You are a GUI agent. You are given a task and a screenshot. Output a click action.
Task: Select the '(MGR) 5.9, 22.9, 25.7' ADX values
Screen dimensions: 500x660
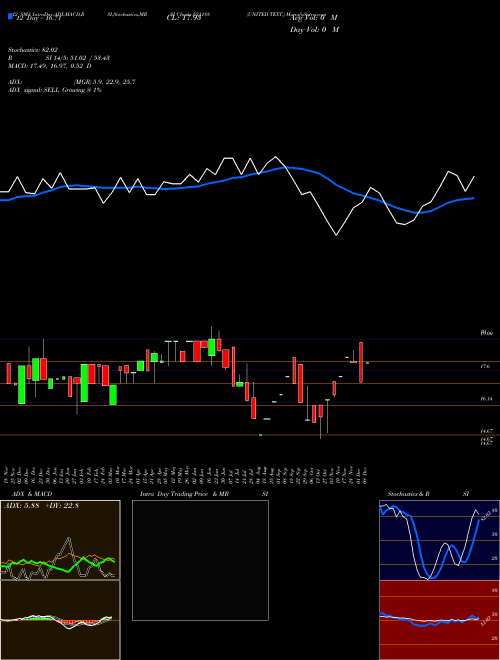pyautogui.click(x=104, y=82)
